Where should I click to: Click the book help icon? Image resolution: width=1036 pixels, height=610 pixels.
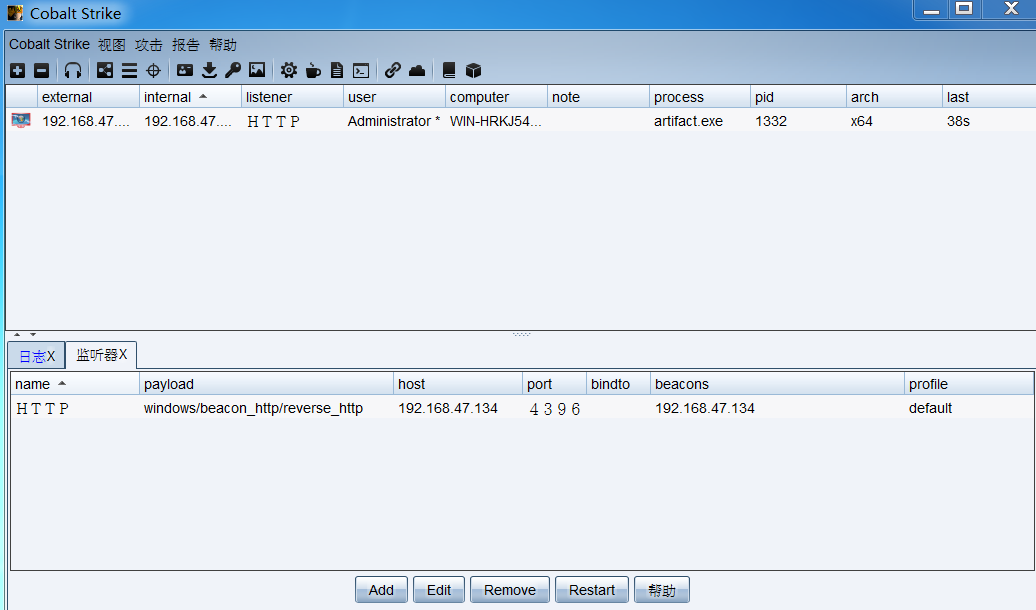pos(449,70)
